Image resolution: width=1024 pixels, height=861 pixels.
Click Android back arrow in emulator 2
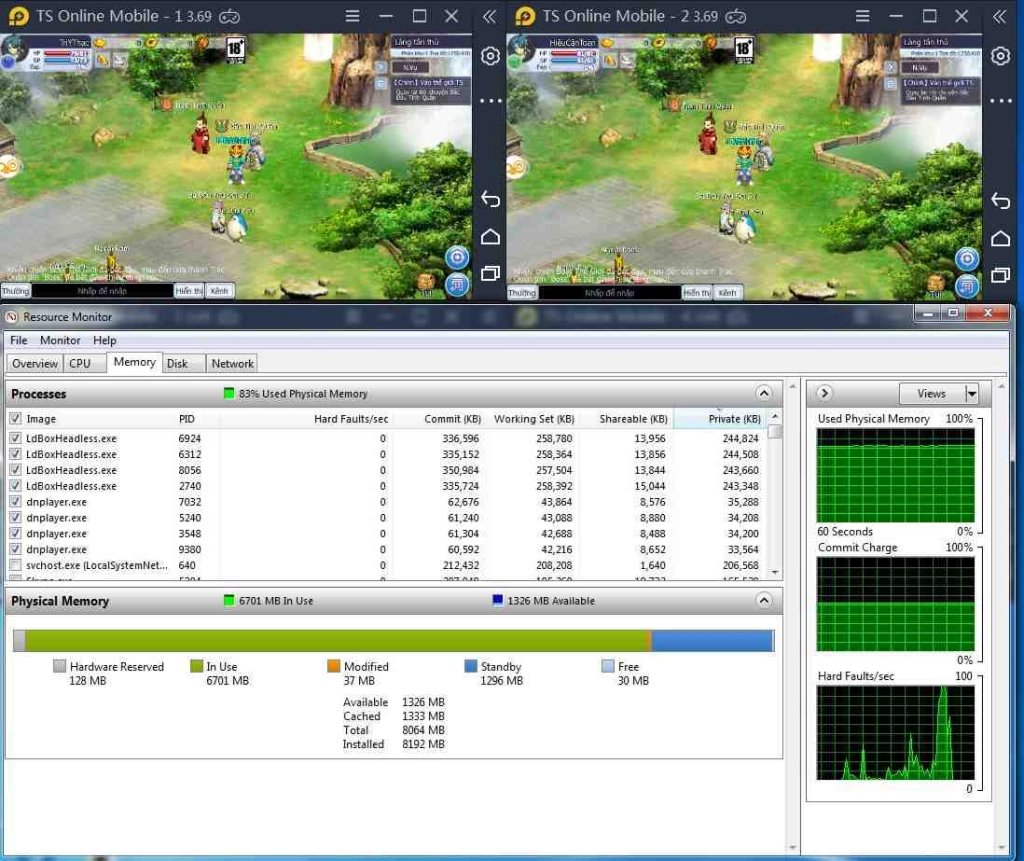(1000, 200)
